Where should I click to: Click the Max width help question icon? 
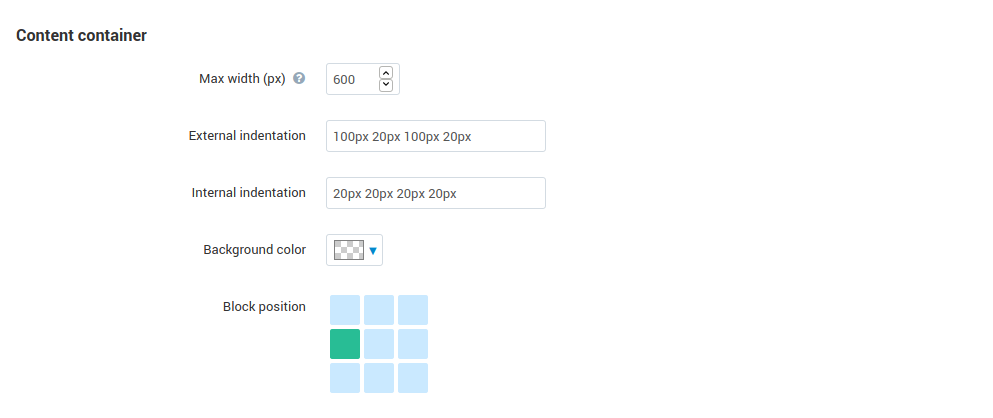point(300,79)
